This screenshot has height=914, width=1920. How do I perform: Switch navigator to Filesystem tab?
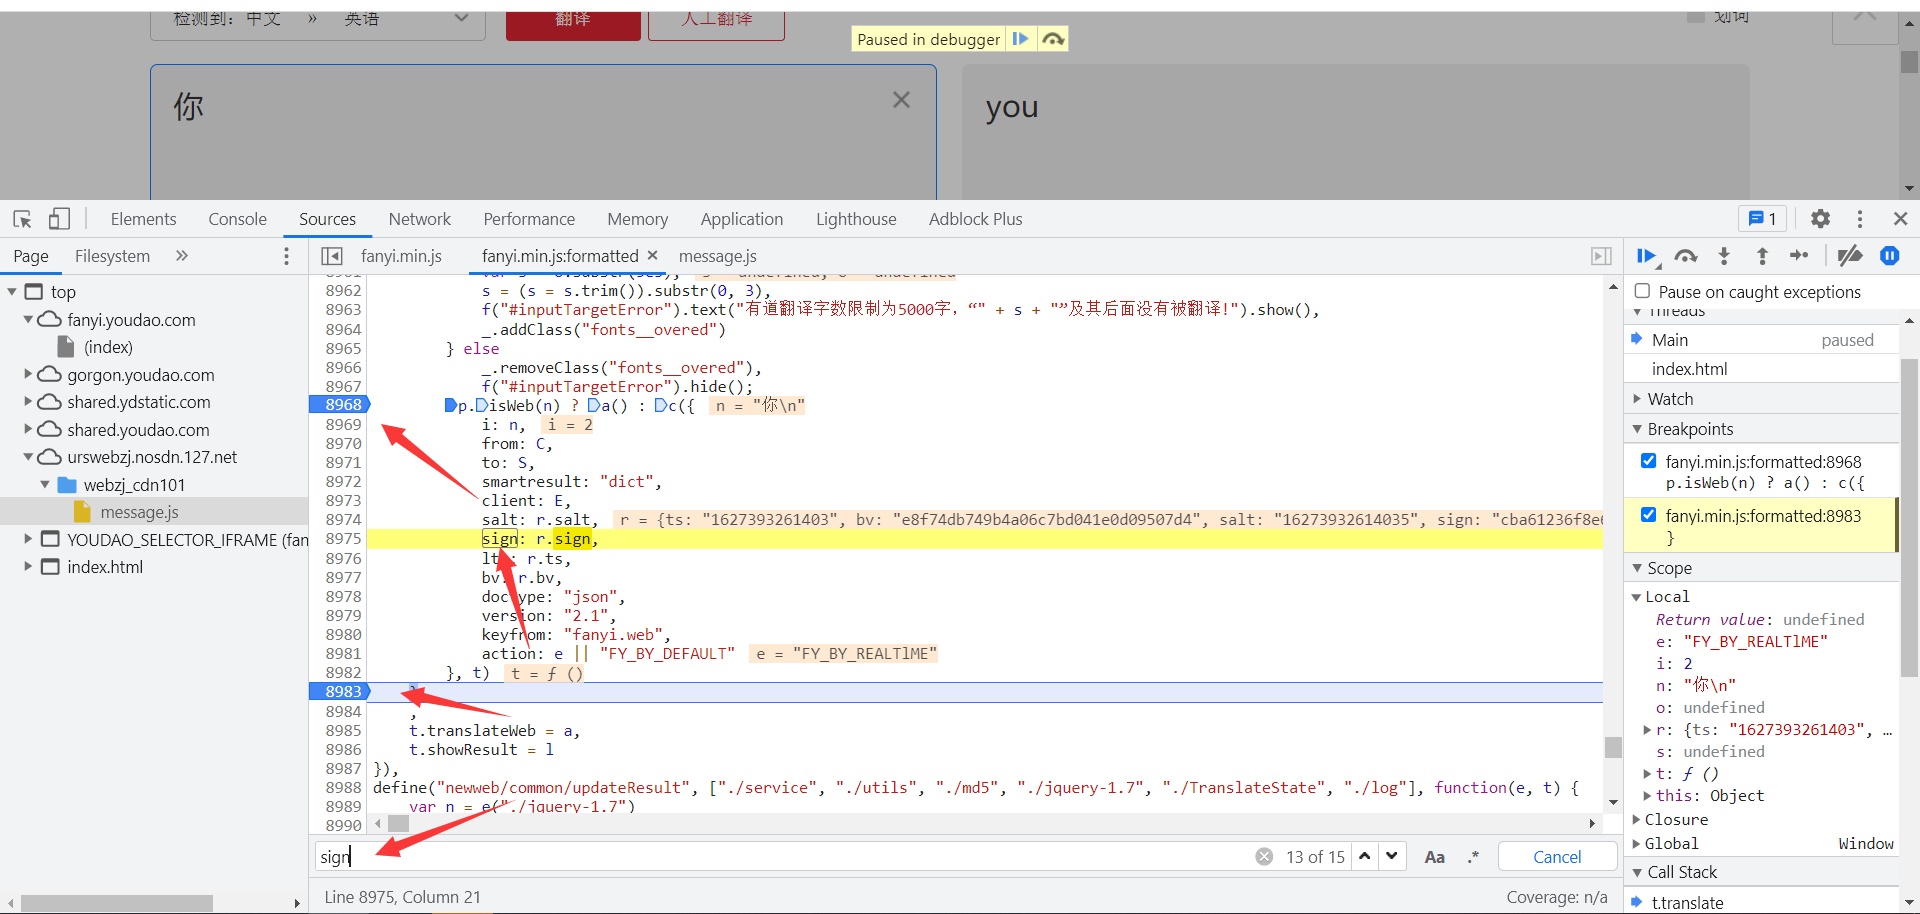(112, 256)
